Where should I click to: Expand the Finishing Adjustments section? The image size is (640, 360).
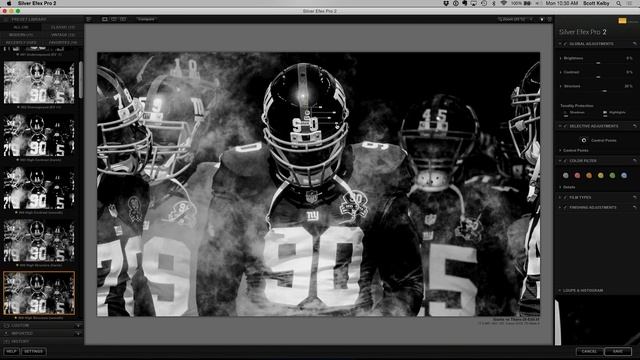pos(560,207)
